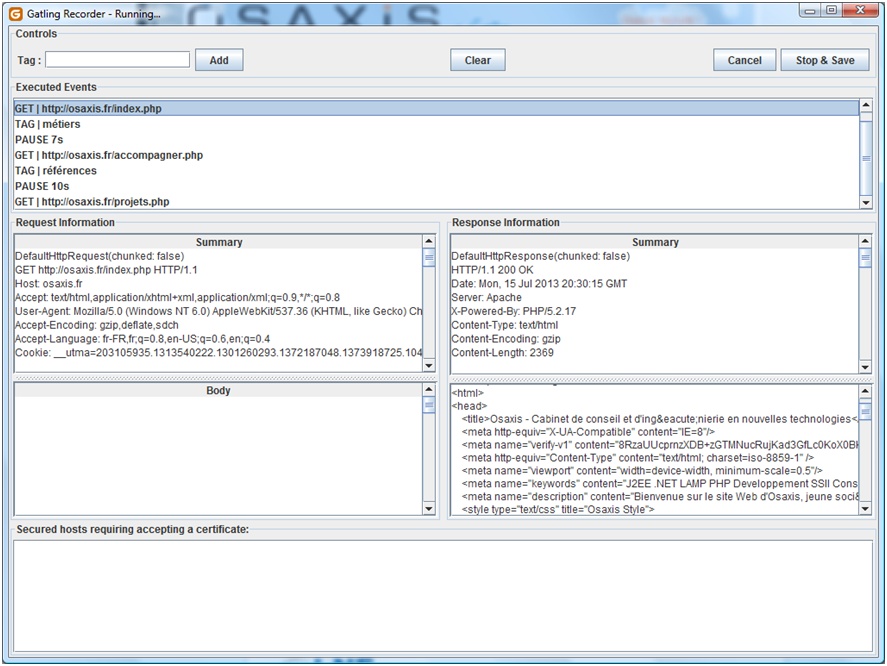Select the TAG | références event

pyautogui.click(x=436, y=170)
